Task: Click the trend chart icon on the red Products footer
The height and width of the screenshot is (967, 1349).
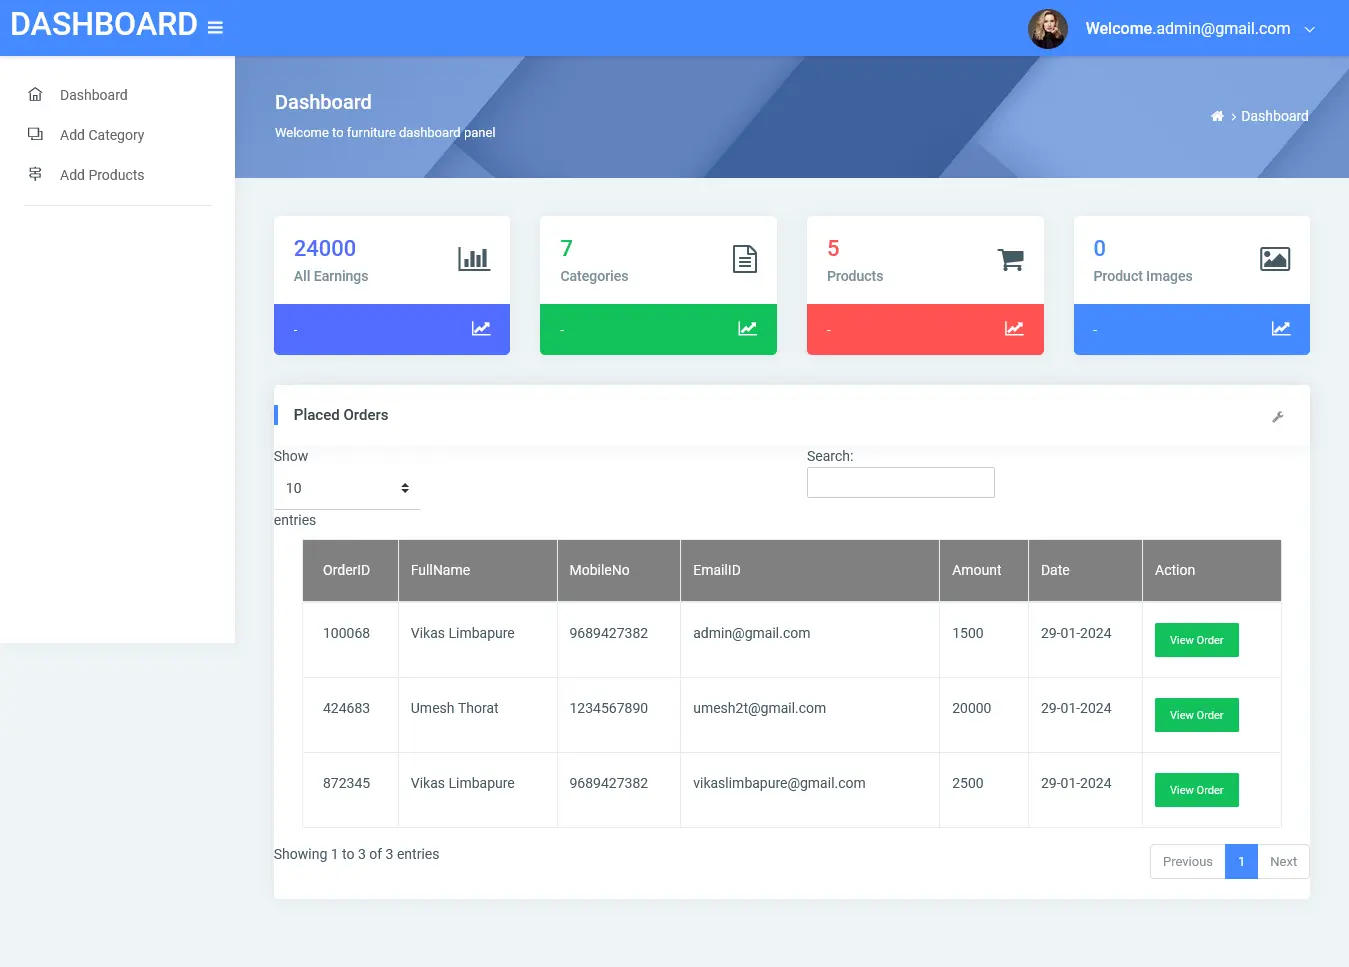Action: [1014, 329]
